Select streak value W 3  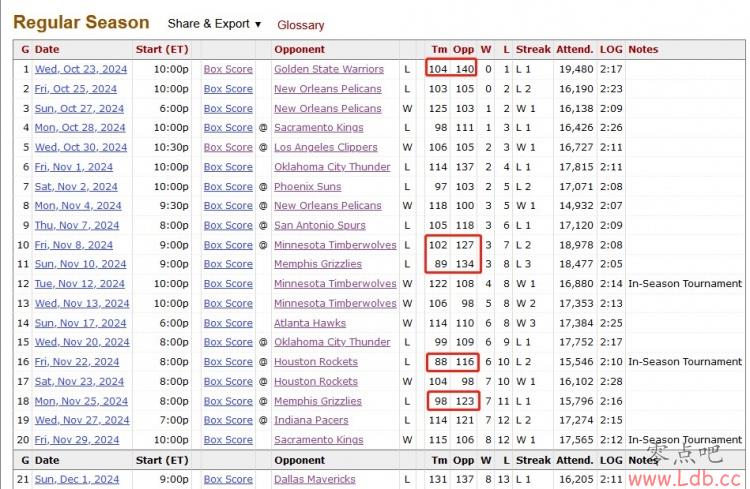pos(525,323)
